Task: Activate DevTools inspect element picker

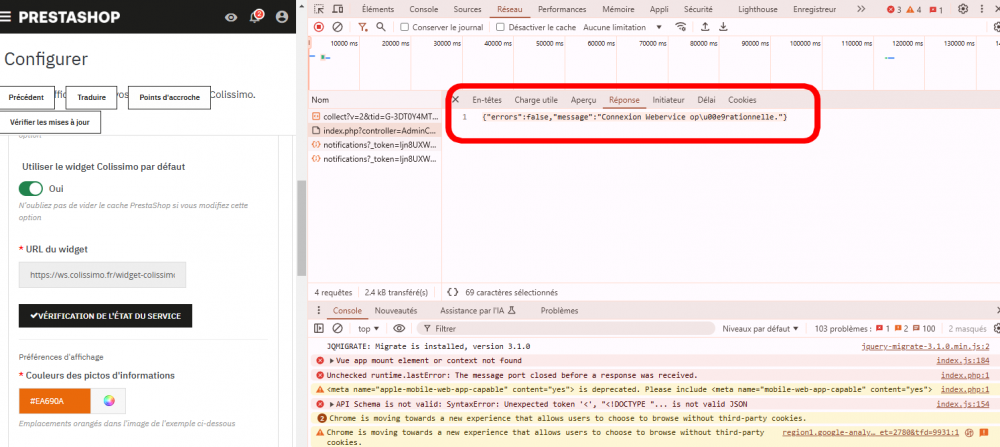Action: pyautogui.click(x=319, y=9)
